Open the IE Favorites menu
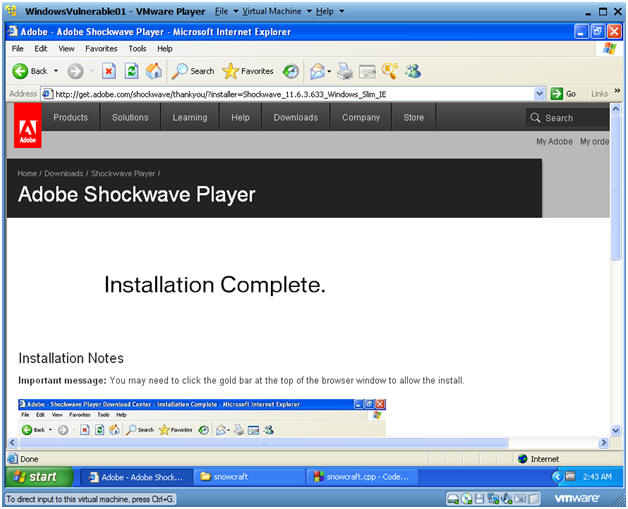 click(x=101, y=49)
